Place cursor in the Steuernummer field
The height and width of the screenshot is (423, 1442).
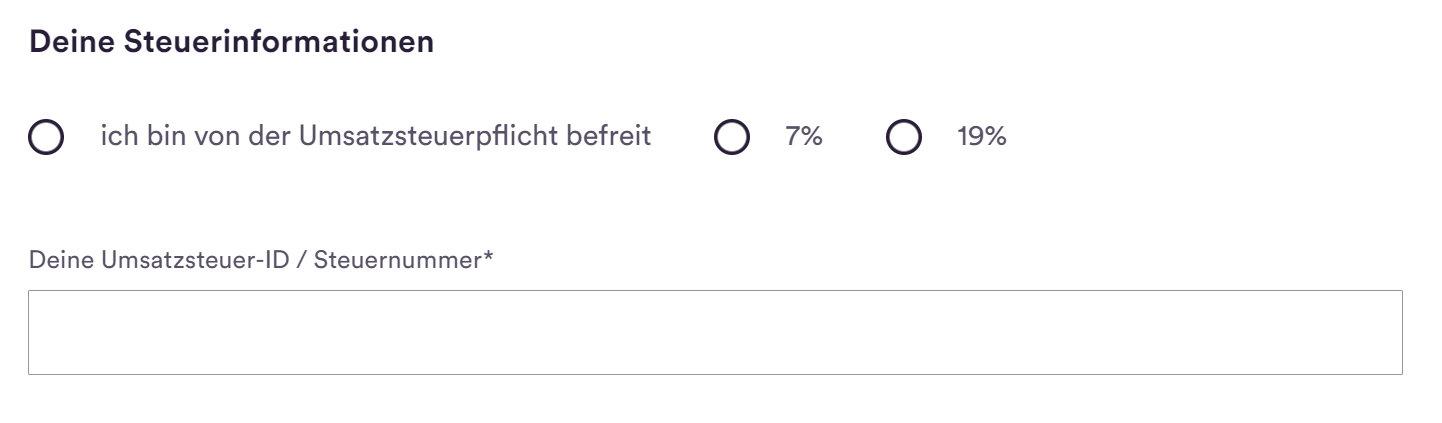coord(715,333)
